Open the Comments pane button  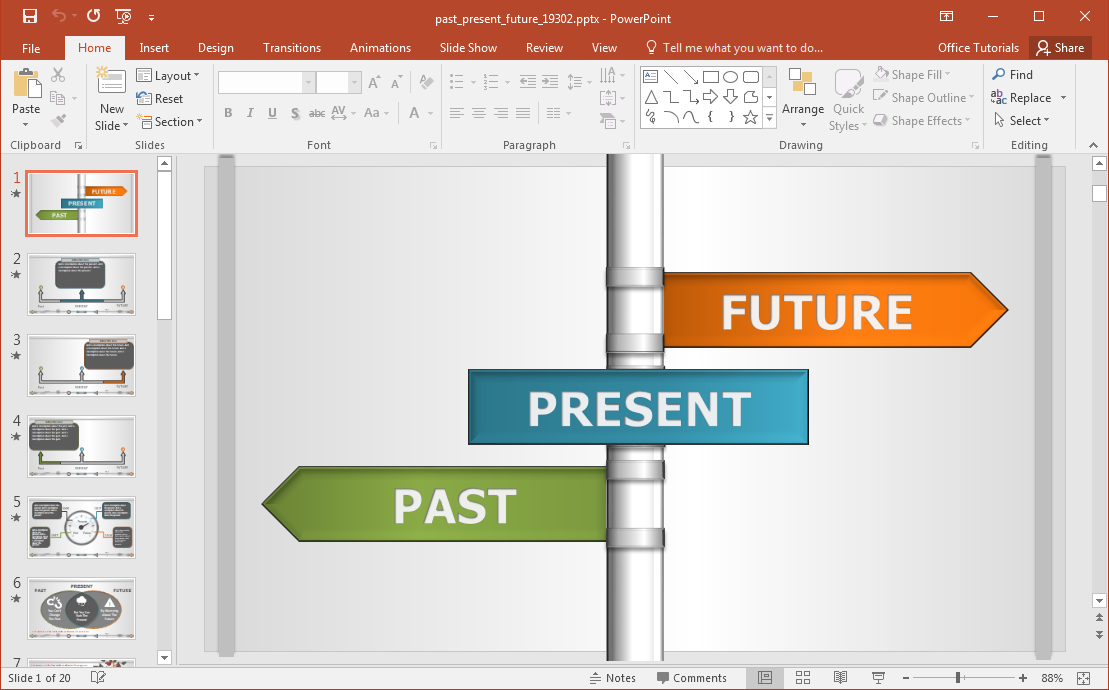691,678
